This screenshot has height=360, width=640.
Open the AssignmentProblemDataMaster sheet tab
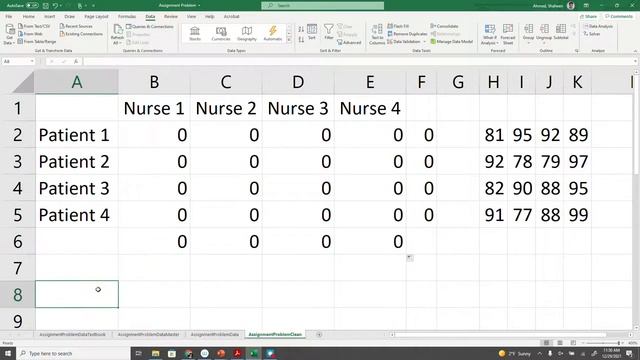[x=149, y=334]
